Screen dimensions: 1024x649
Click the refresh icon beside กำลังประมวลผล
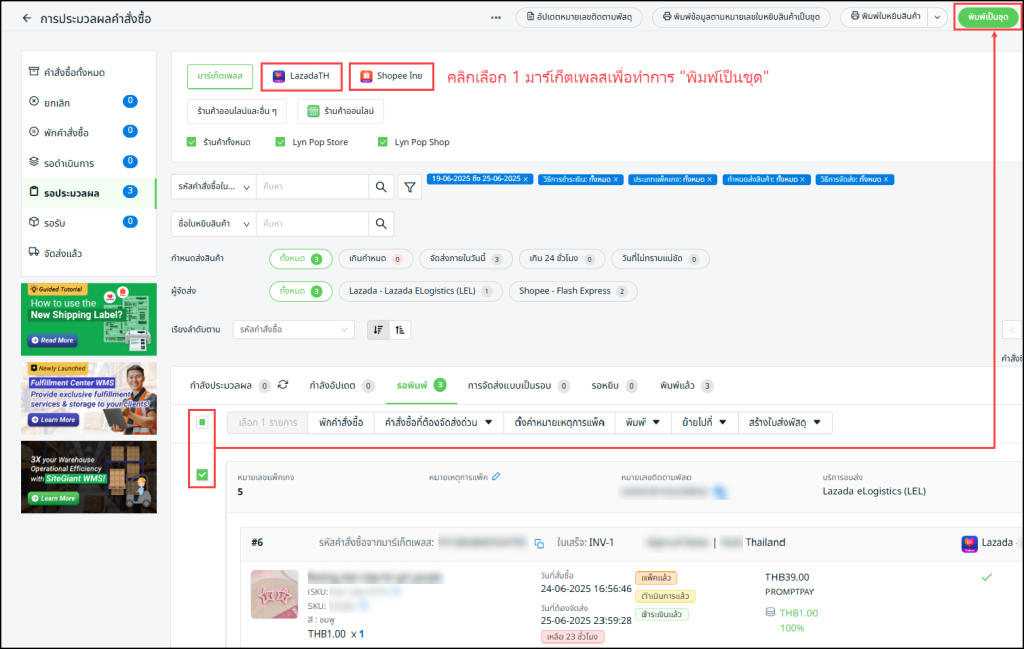[283, 384]
